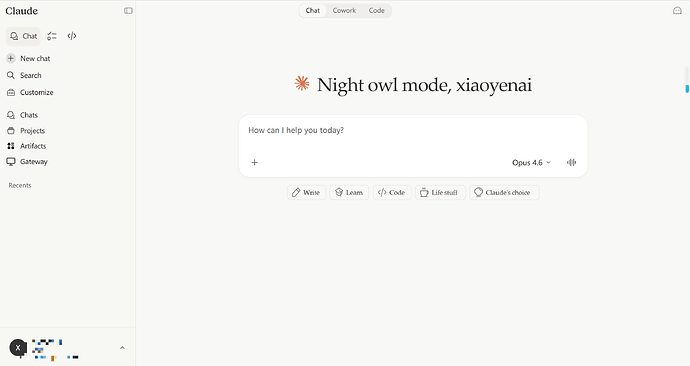Expand the account menu chevron at bottom

pos(122,348)
